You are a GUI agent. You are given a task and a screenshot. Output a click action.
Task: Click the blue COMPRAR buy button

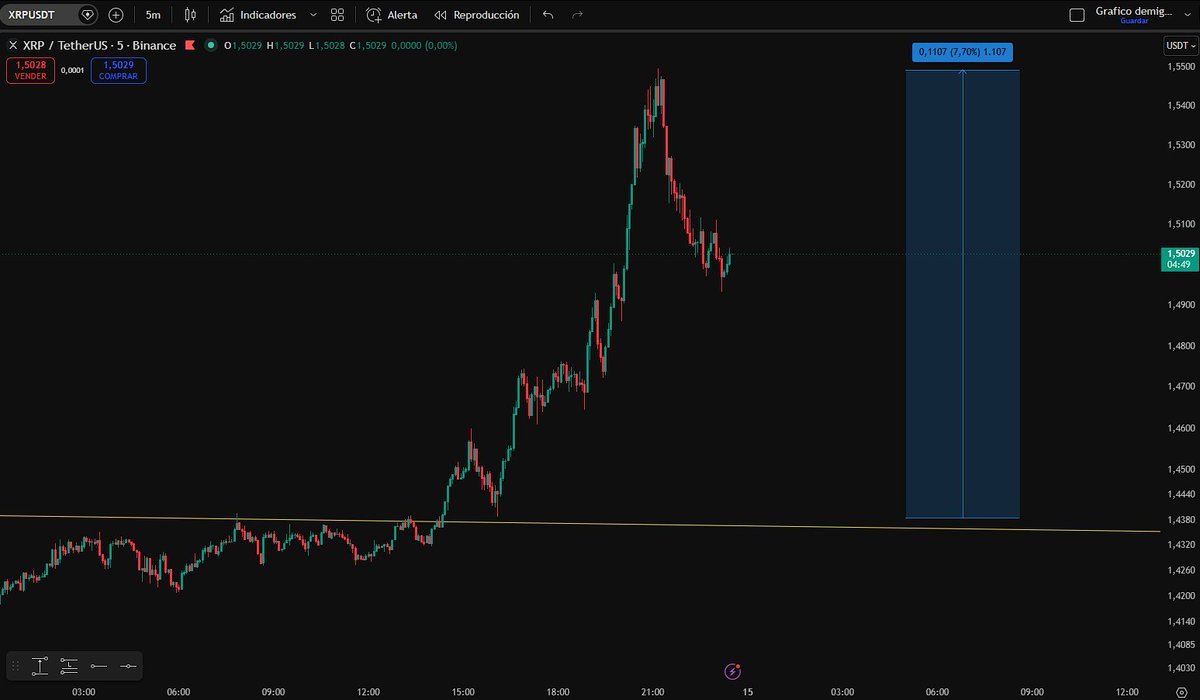tap(118, 70)
